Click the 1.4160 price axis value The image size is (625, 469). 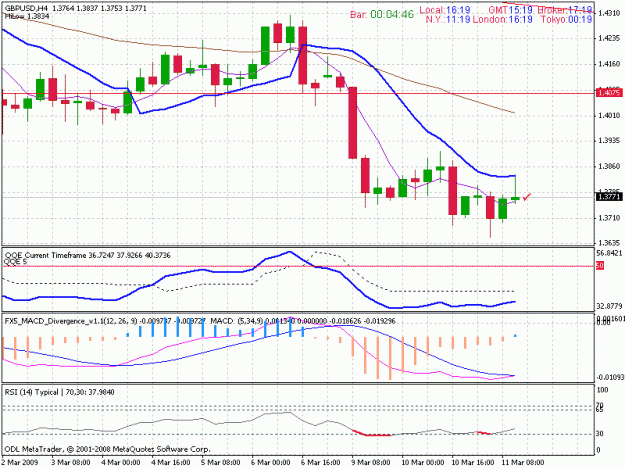[x=609, y=64]
